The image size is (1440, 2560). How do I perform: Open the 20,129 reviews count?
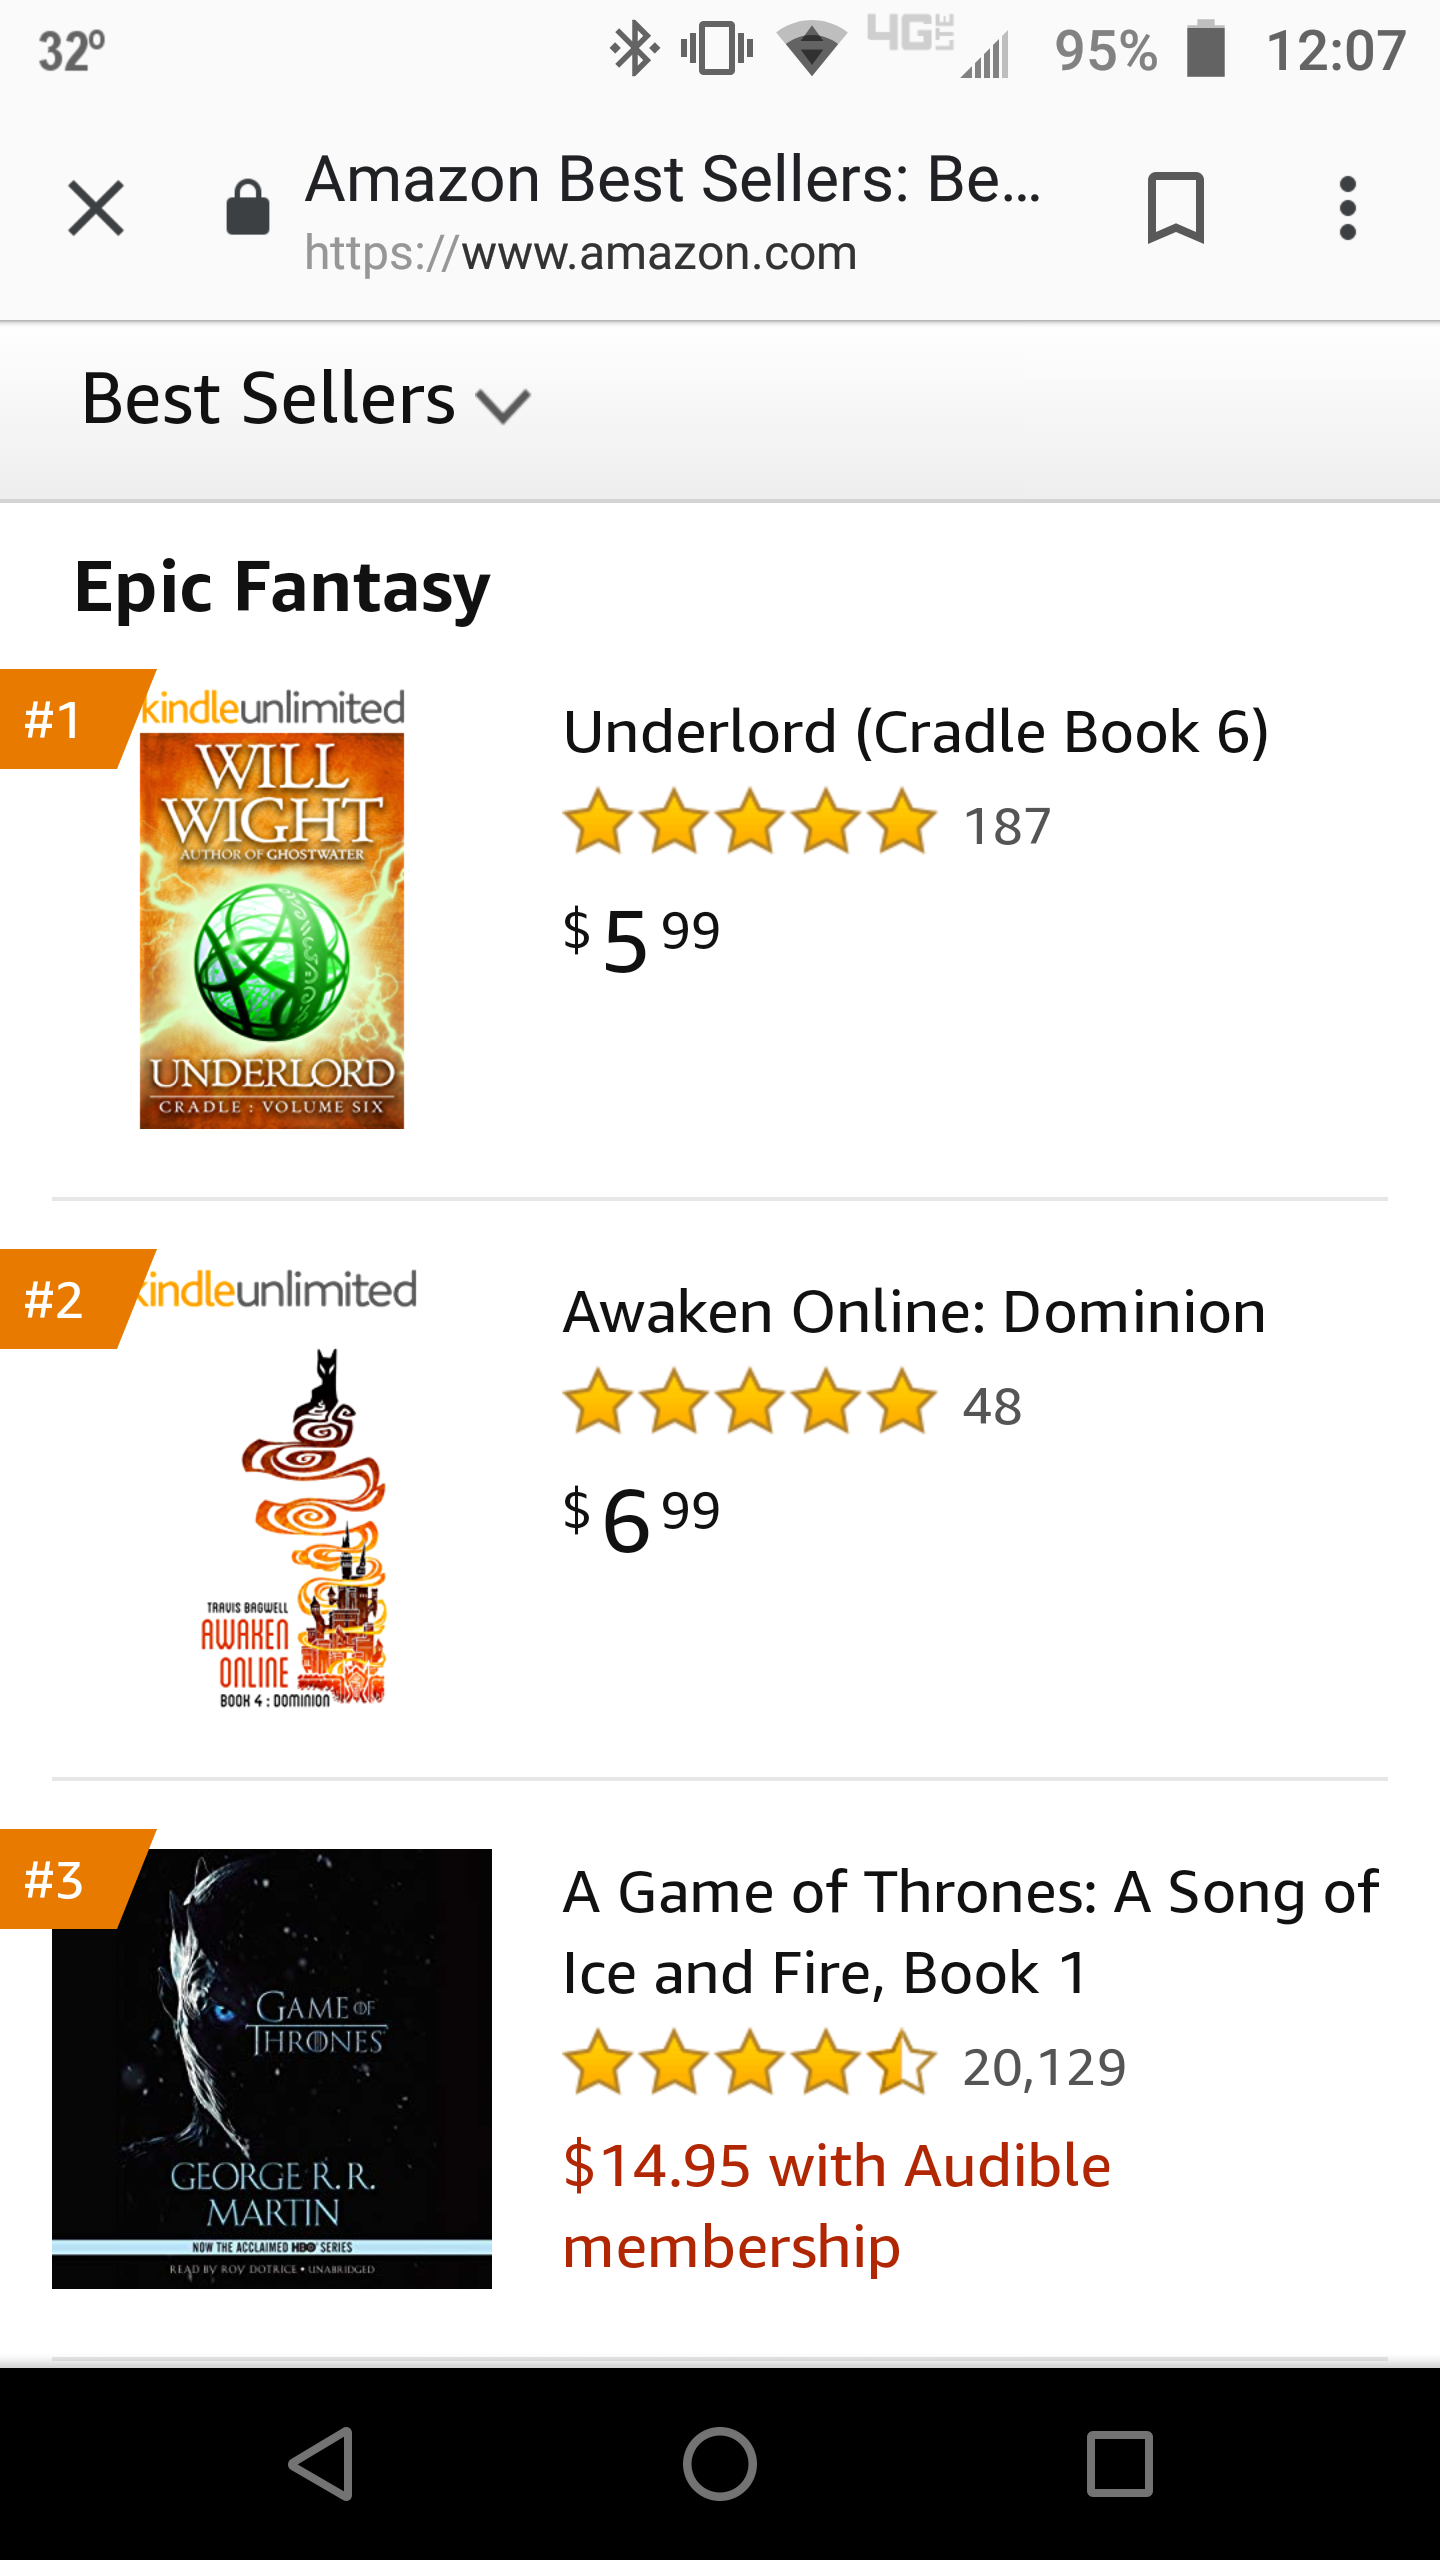[1044, 2068]
